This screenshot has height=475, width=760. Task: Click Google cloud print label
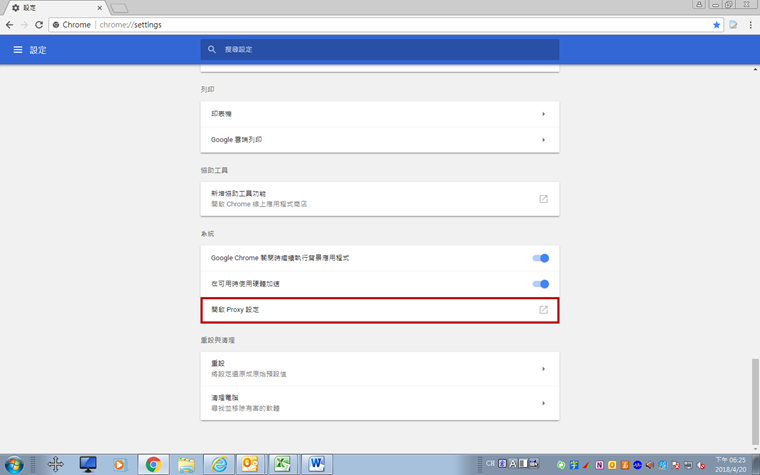coord(236,140)
